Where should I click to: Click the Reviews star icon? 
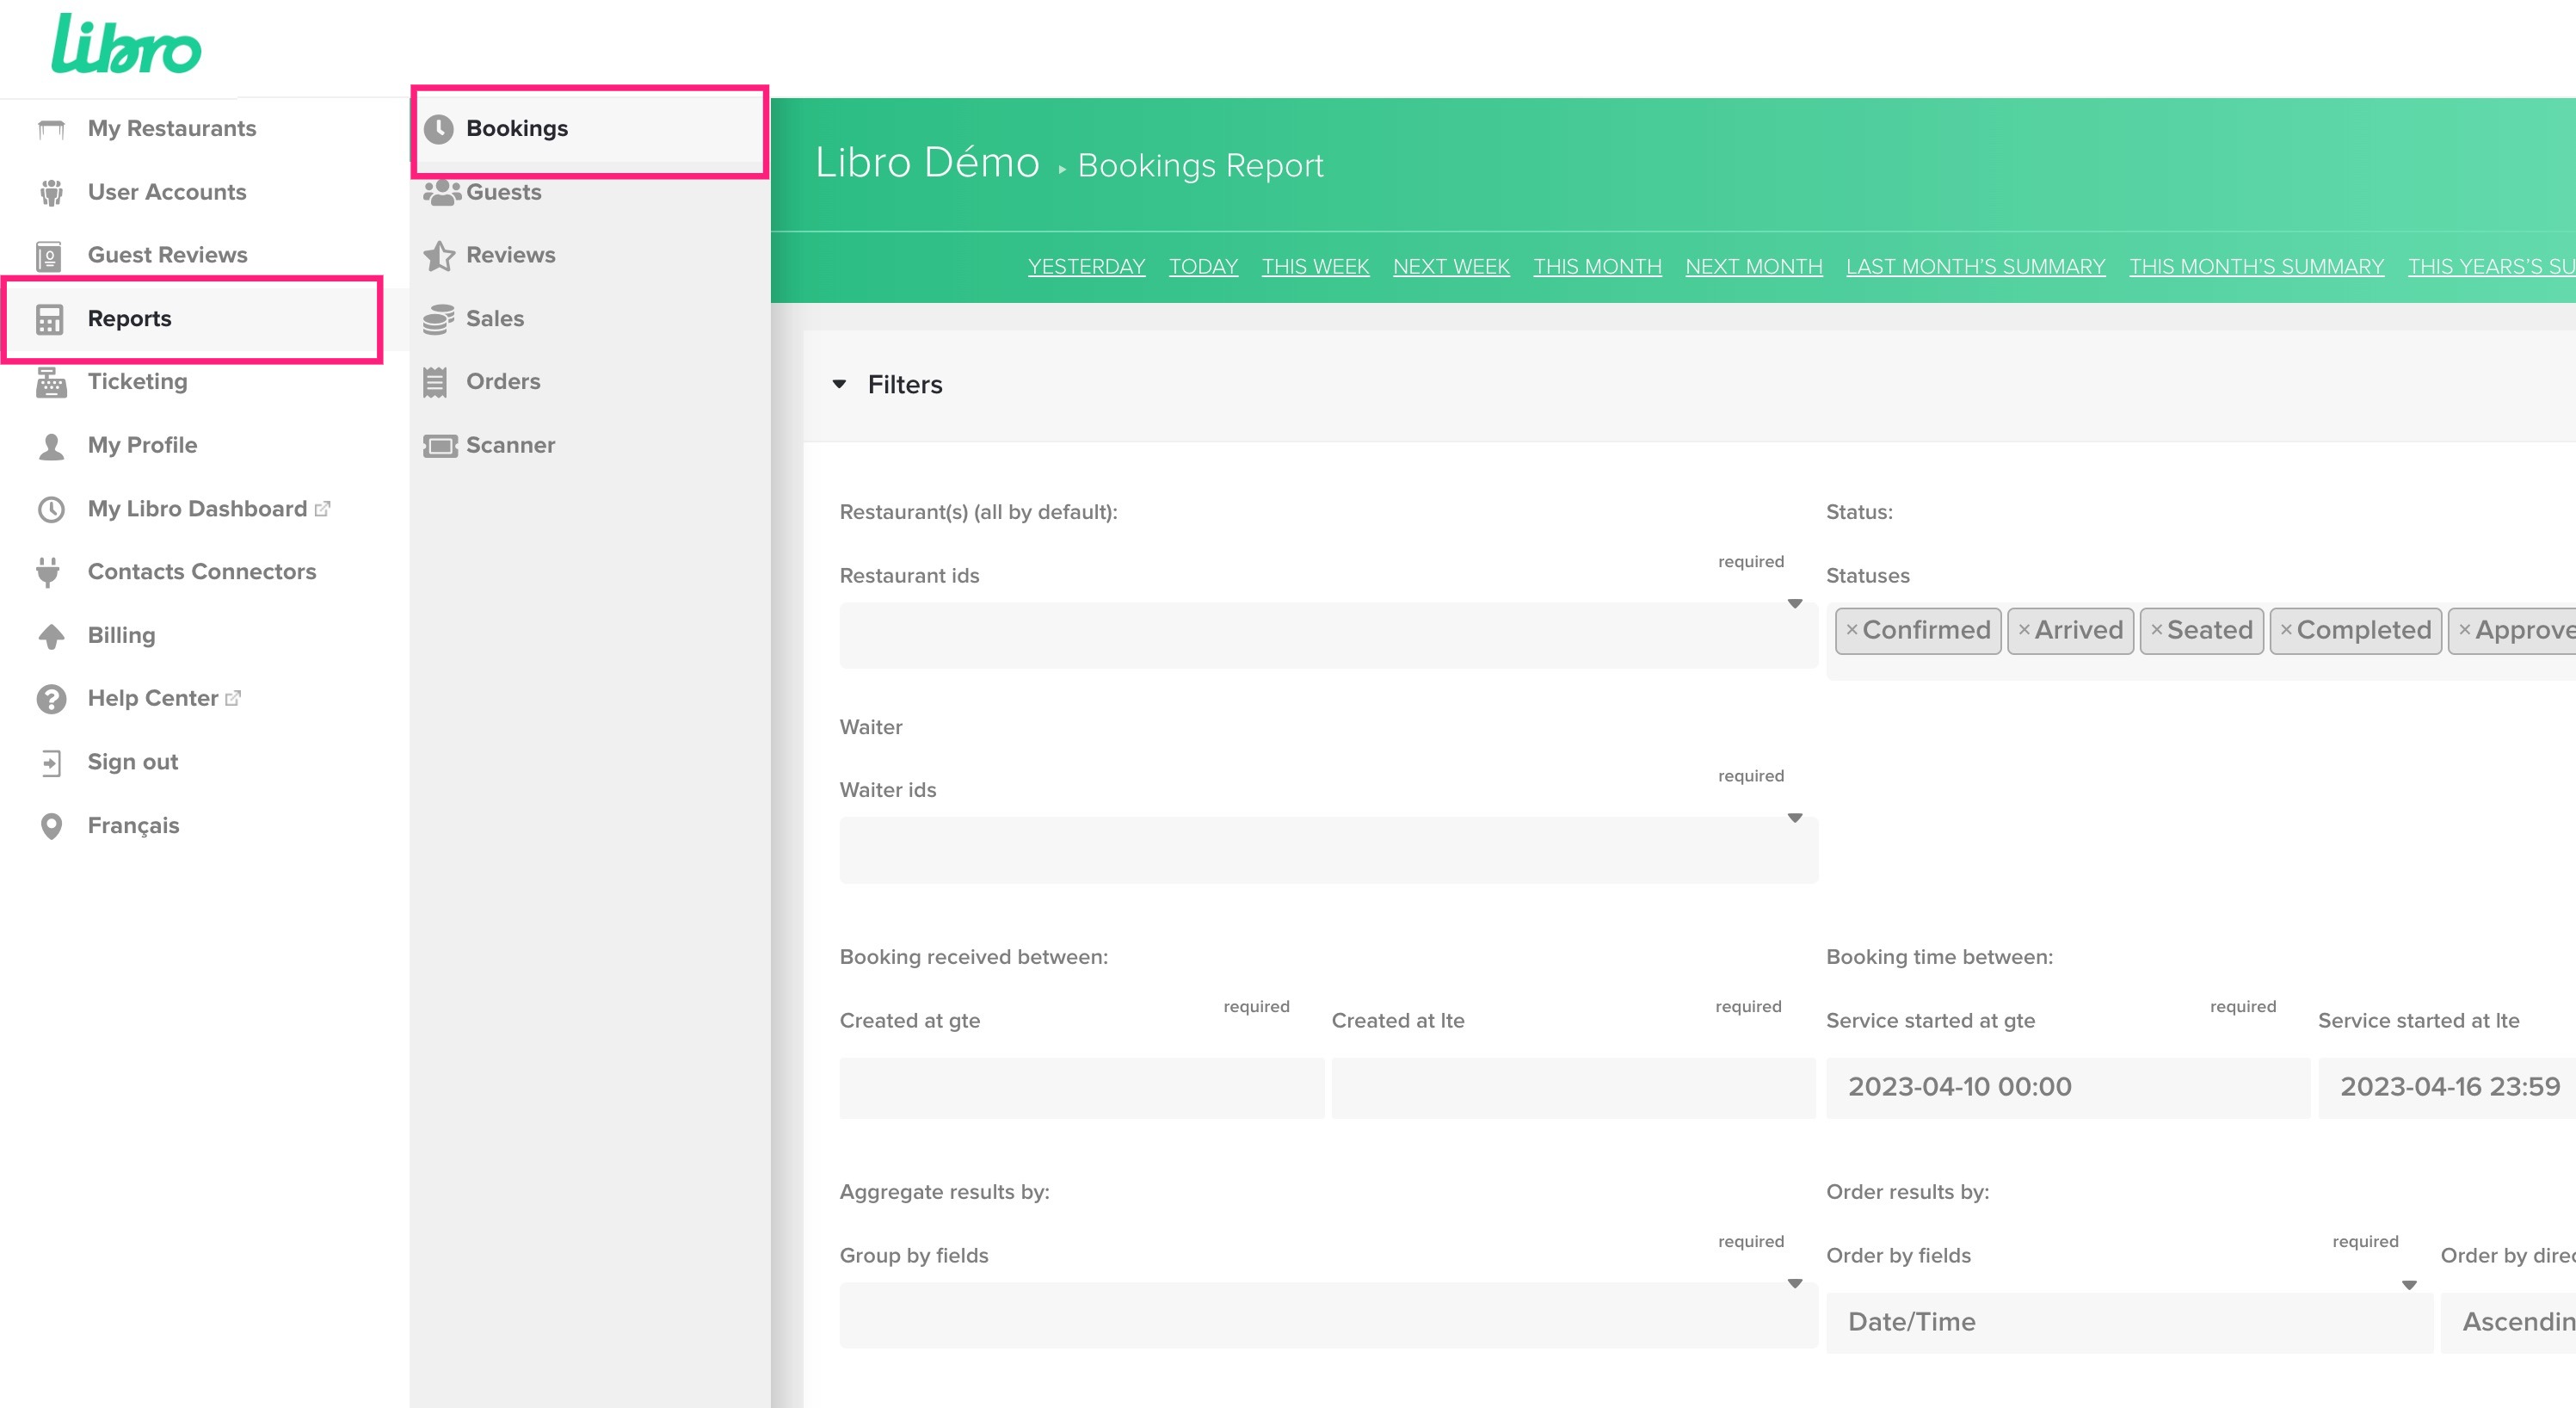tap(438, 256)
